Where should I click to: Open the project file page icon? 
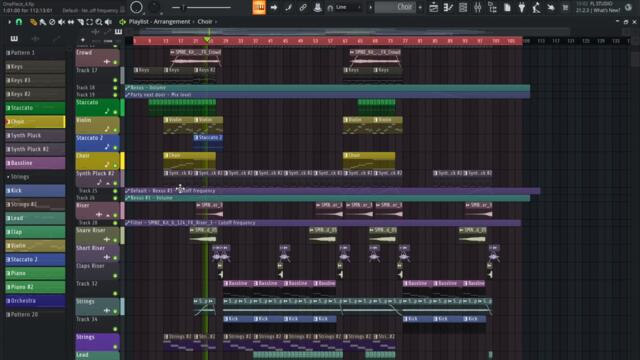[x=507, y=7]
